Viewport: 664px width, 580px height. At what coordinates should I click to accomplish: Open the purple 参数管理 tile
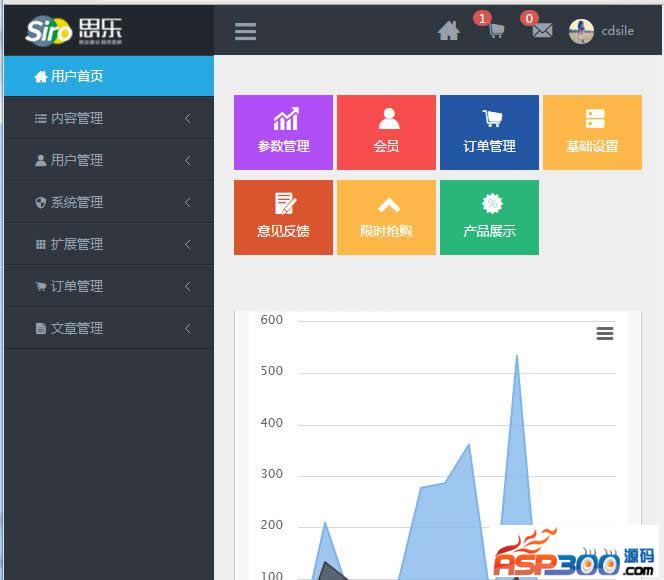(x=283, y=133)
